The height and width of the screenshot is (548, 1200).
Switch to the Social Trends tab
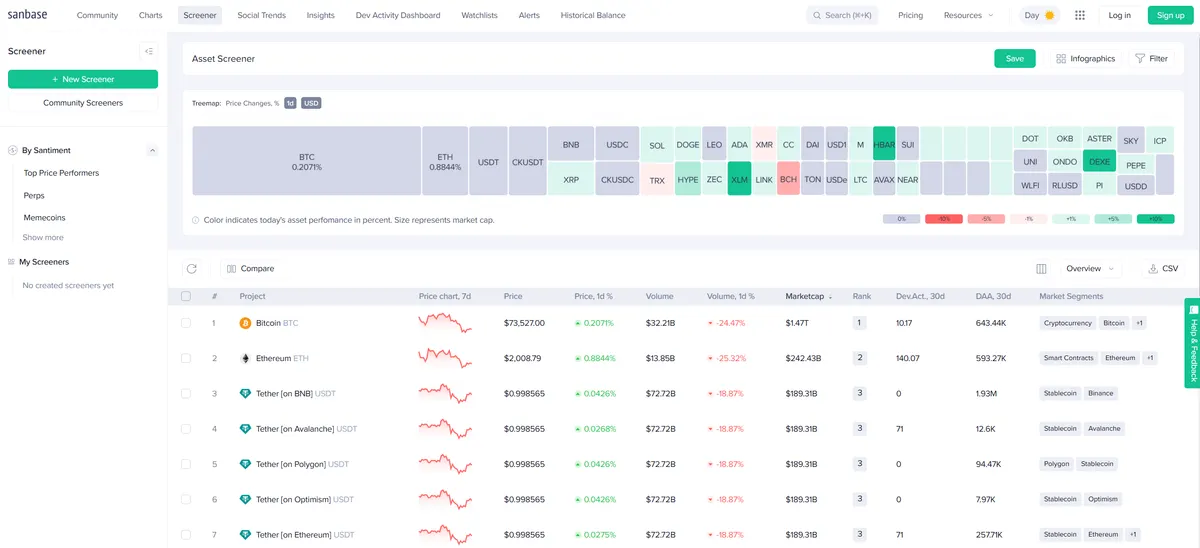coord(261,15)
